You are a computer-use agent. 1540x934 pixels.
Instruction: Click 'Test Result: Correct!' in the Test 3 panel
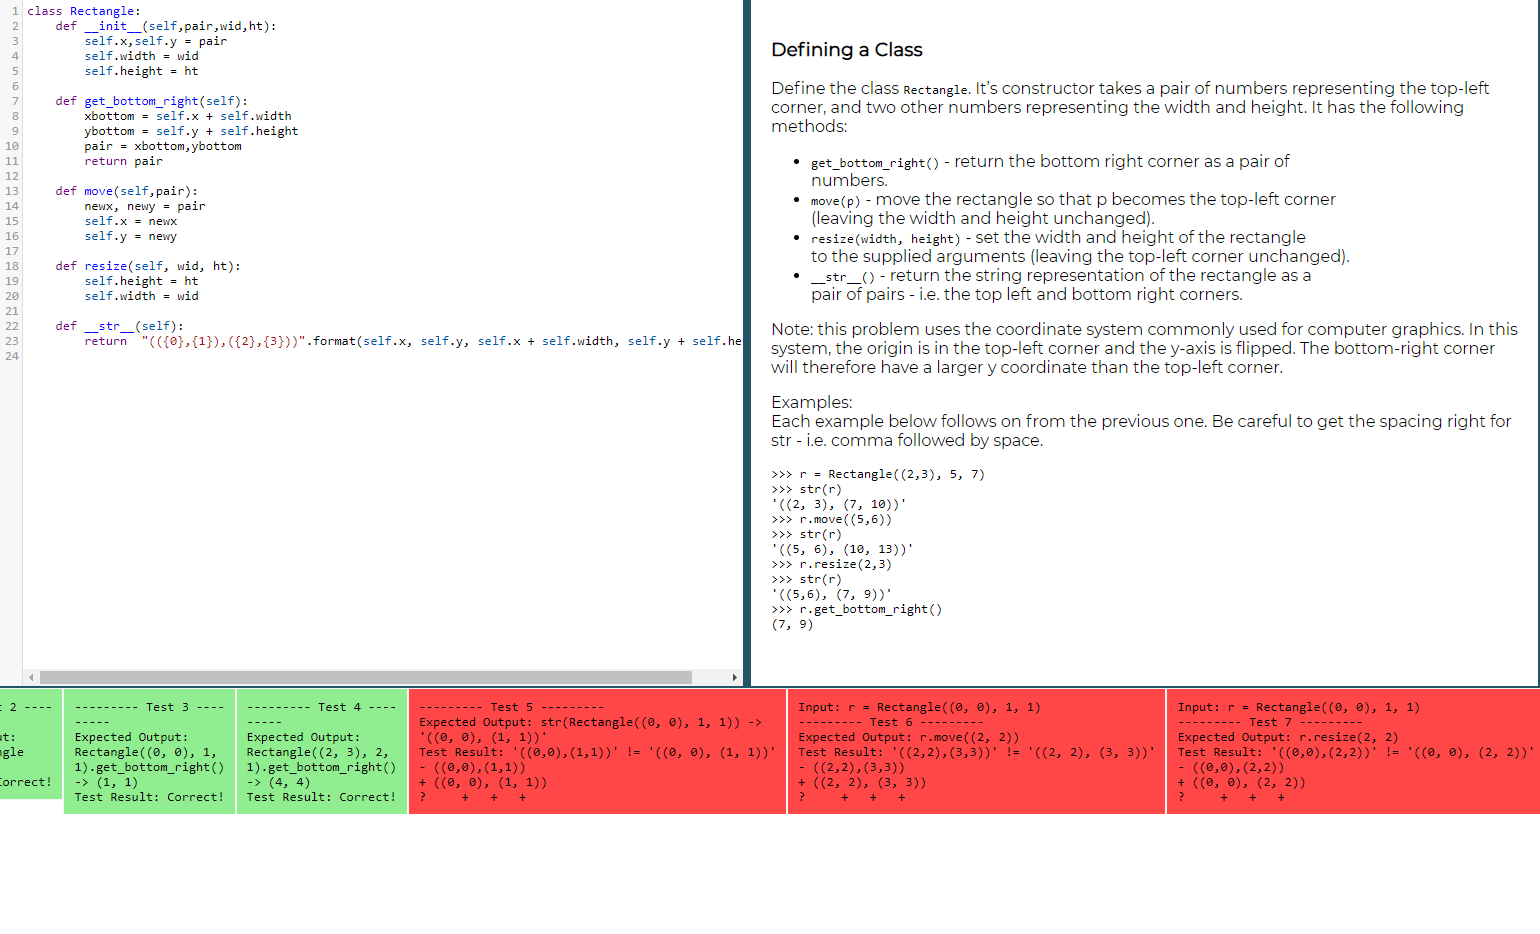(150, 797)
